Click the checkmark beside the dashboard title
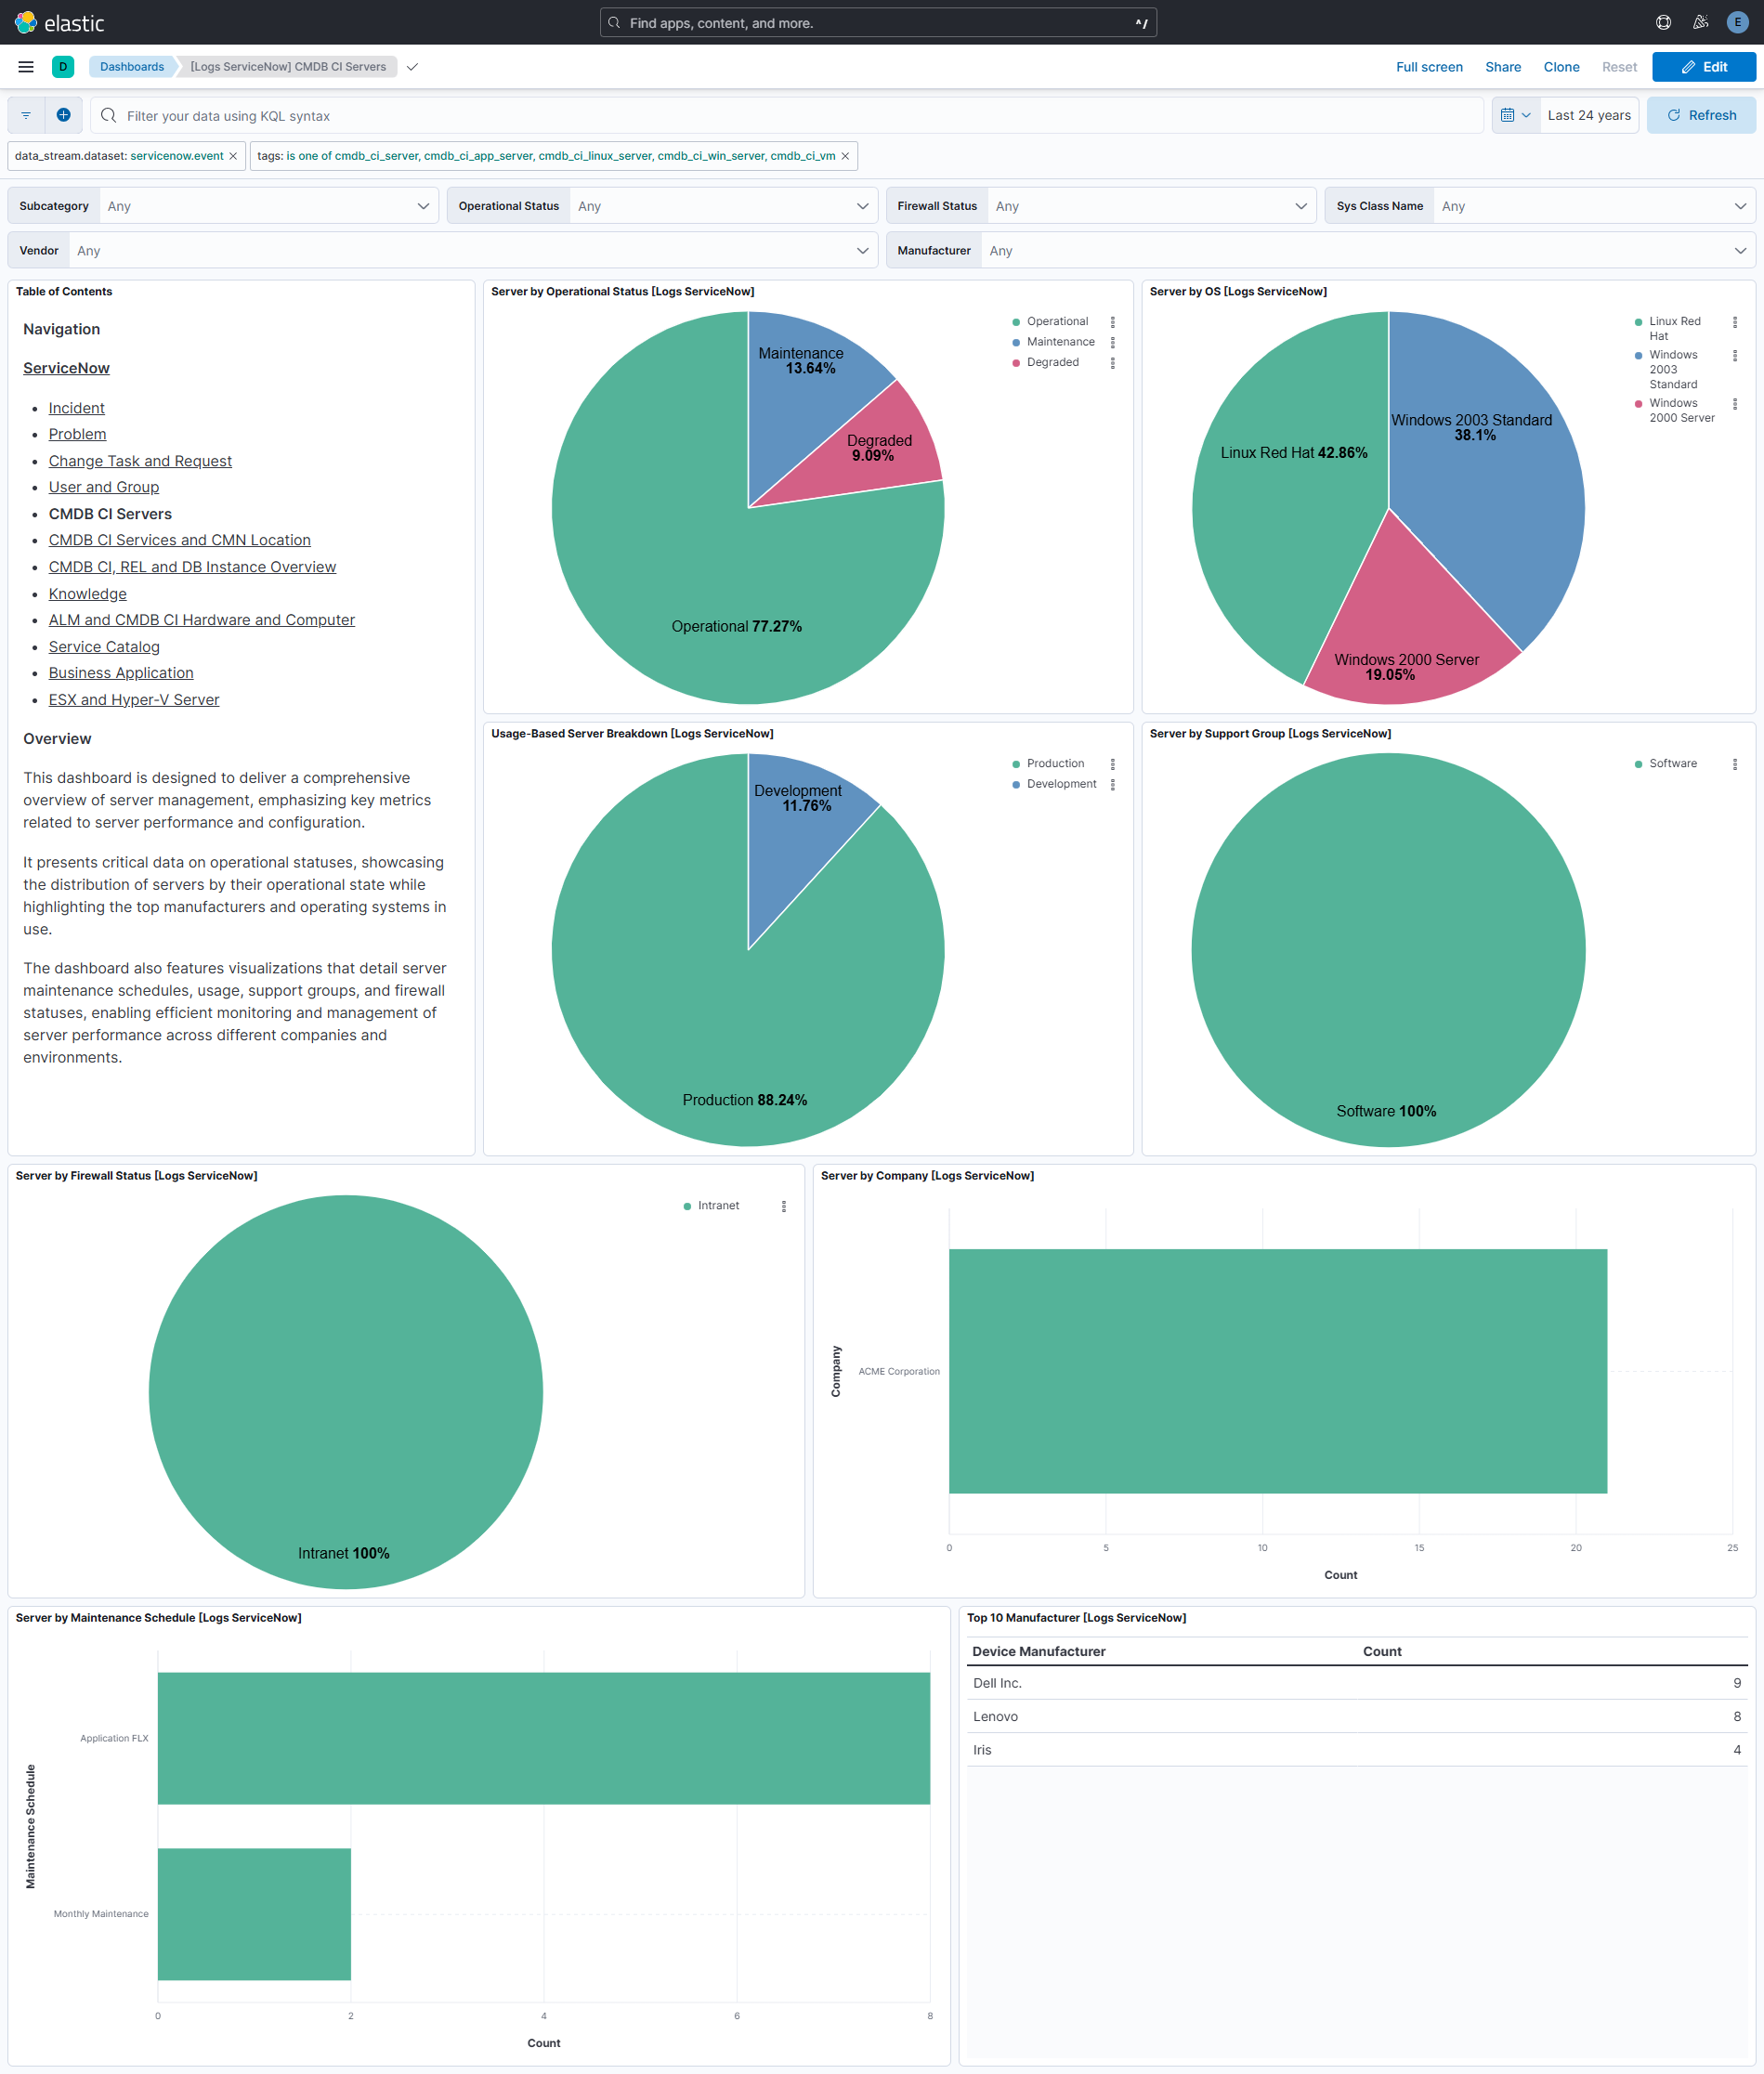This screenshot has height=2074, width=1764. pyautogui.click(x=412, y=67)
